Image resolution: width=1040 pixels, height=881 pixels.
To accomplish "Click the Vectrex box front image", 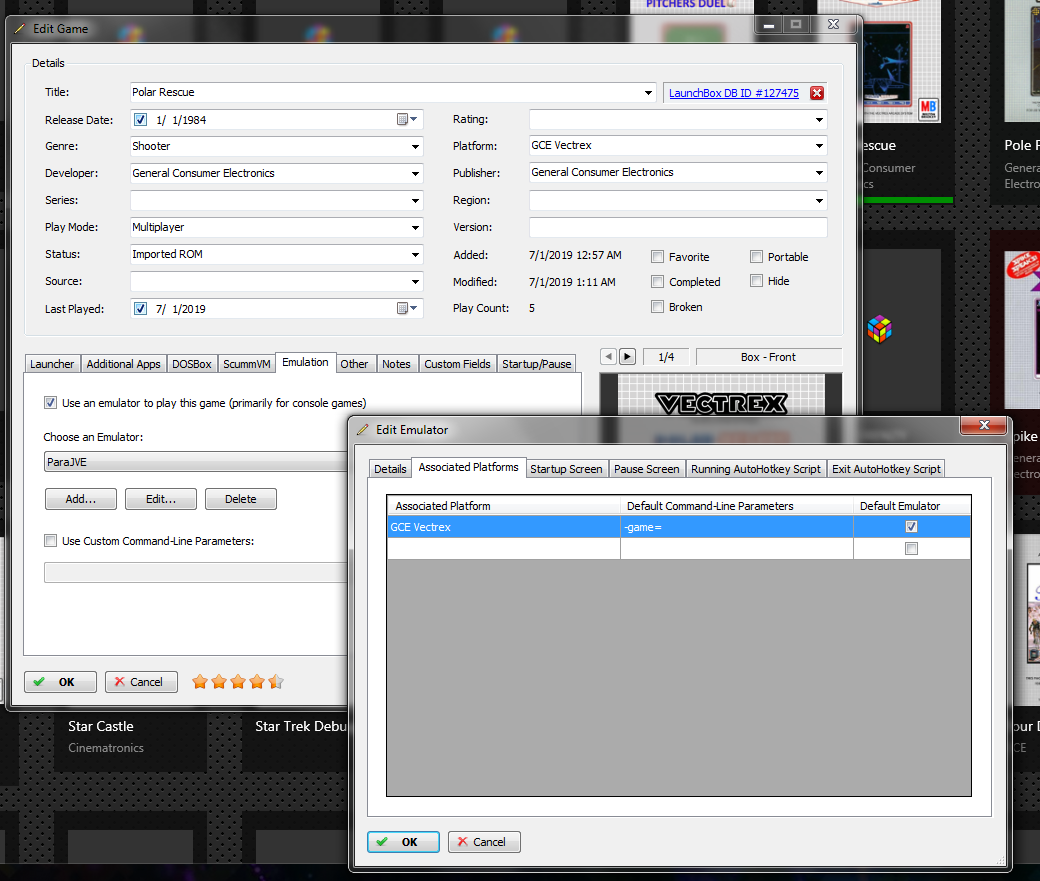I will point(721,396).
